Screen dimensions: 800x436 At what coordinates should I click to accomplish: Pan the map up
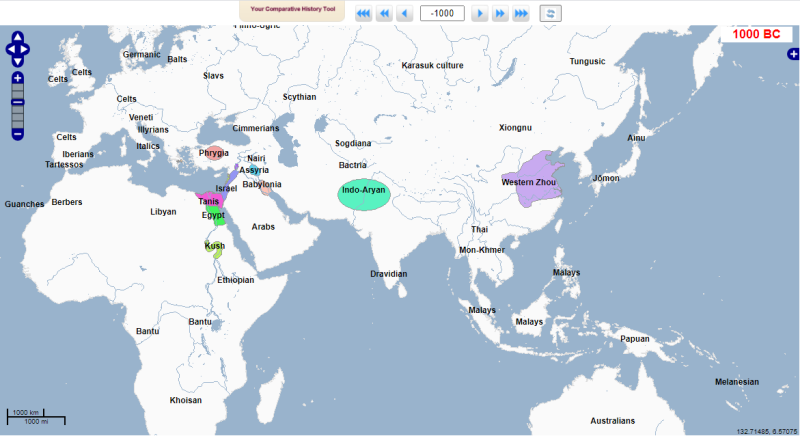point(18,37)
